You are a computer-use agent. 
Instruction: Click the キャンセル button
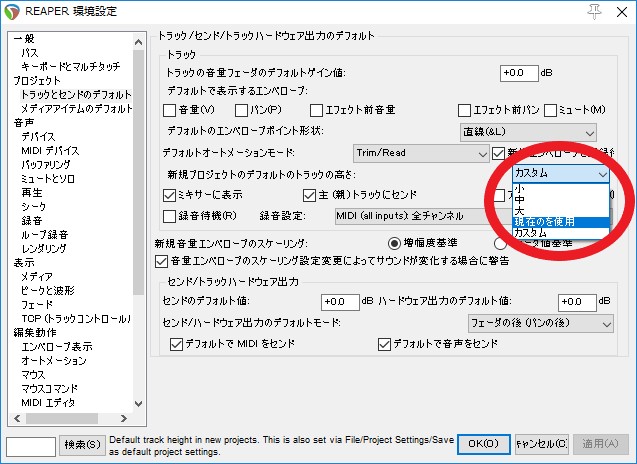(x=542, y=444)
